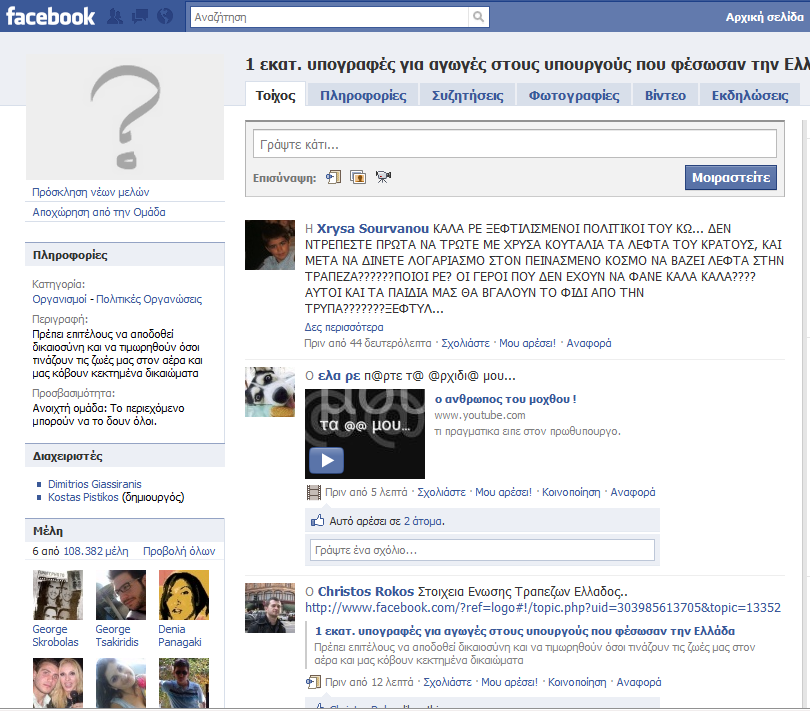Open Christos Rokos's profile picture
The image size is (810, 711).
(270, 608)
